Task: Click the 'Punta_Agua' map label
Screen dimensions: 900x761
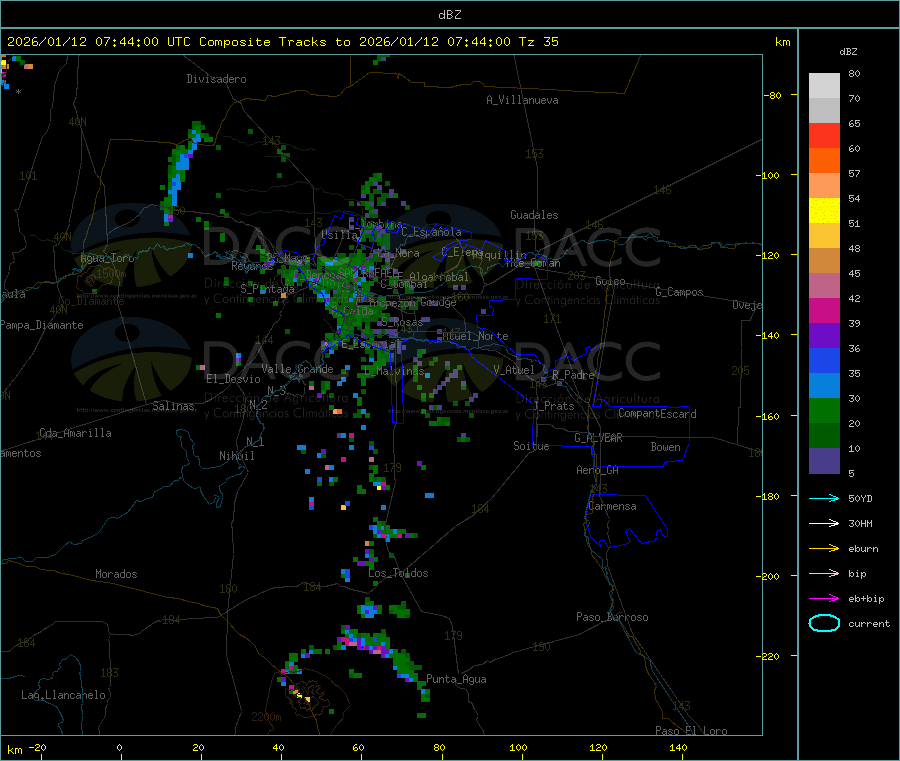Action: tap(456, 679)
